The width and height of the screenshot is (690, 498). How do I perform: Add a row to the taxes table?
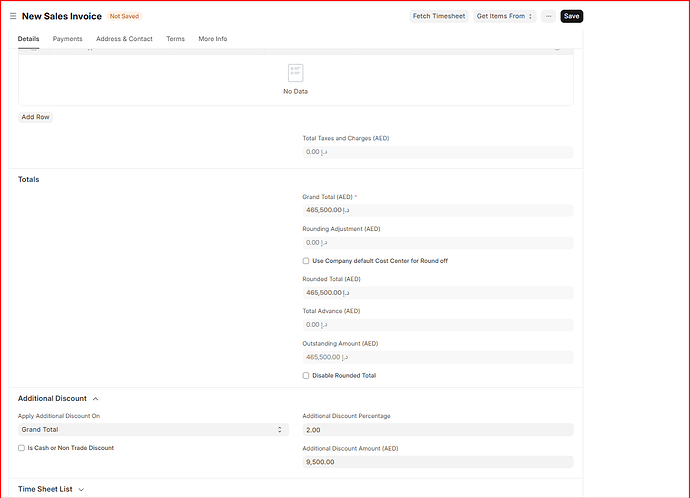tap(36, 117)
